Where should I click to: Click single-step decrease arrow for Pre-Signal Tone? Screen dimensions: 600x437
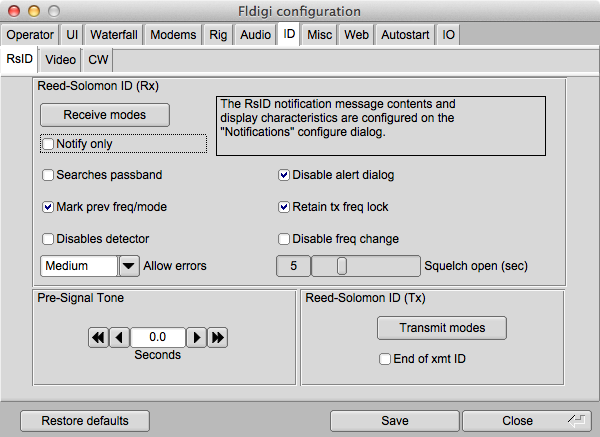(119, 338)
